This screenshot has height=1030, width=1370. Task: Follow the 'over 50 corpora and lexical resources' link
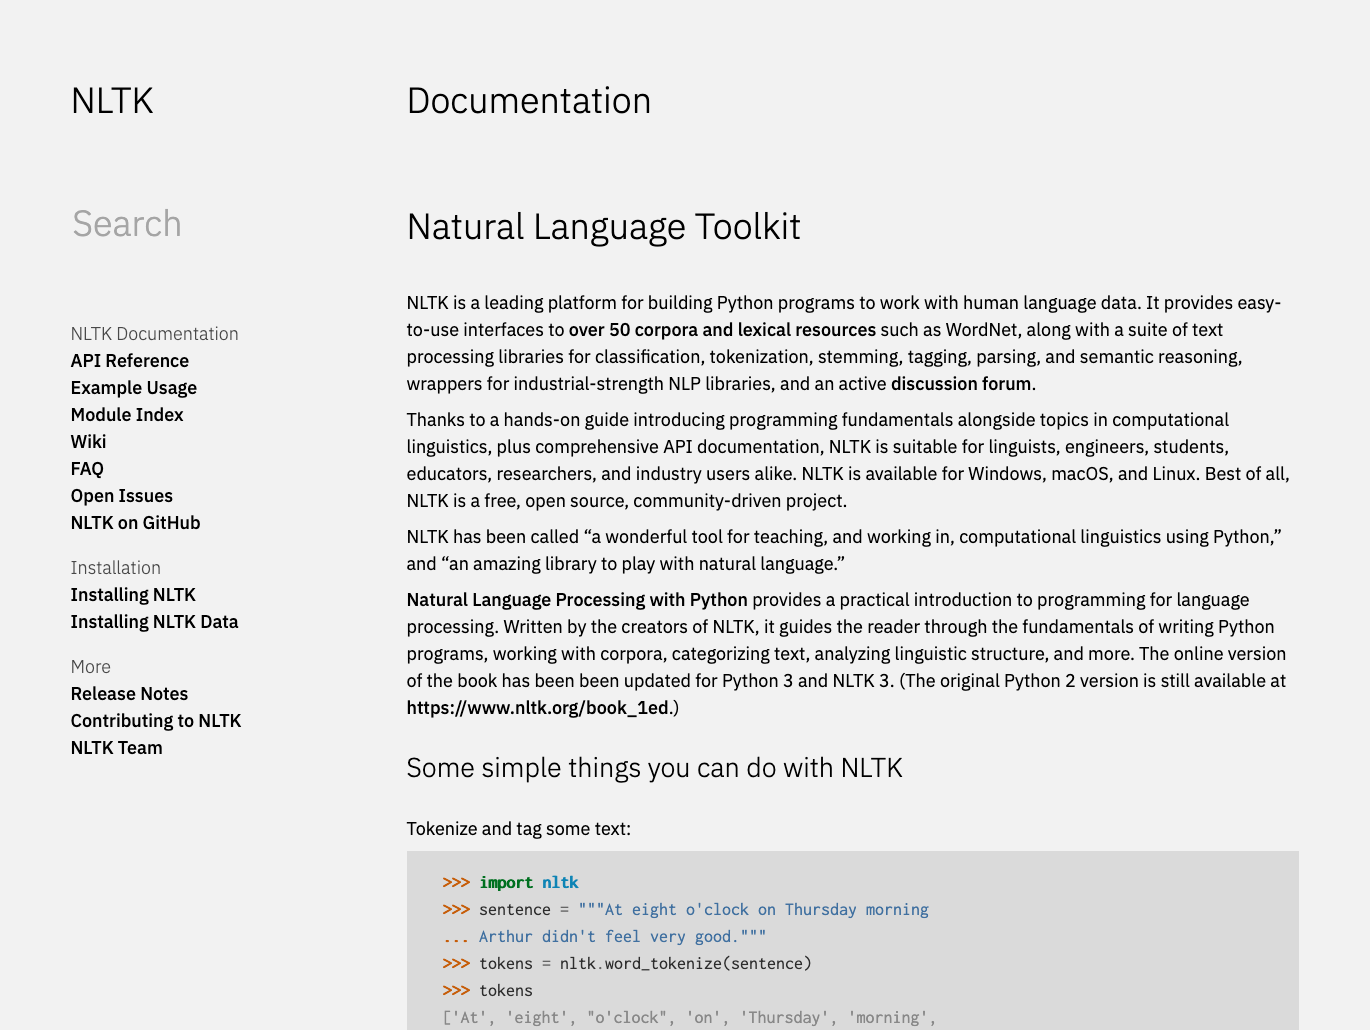tap(722, 330)
